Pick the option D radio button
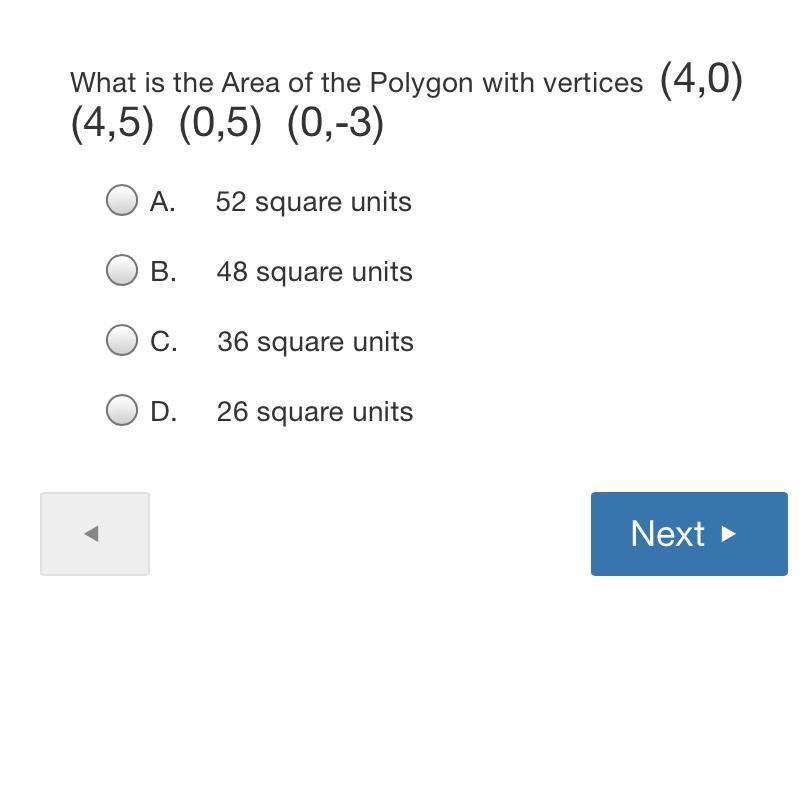 (x=122, y=410)
